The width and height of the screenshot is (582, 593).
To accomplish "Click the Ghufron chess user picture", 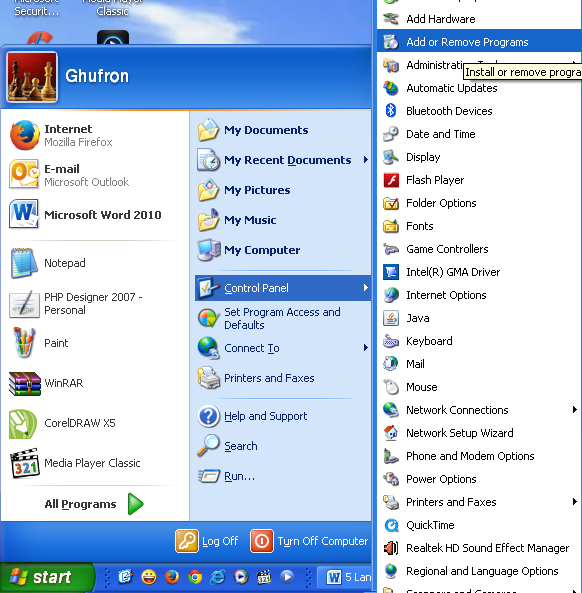I will click(x=32, y=77).
